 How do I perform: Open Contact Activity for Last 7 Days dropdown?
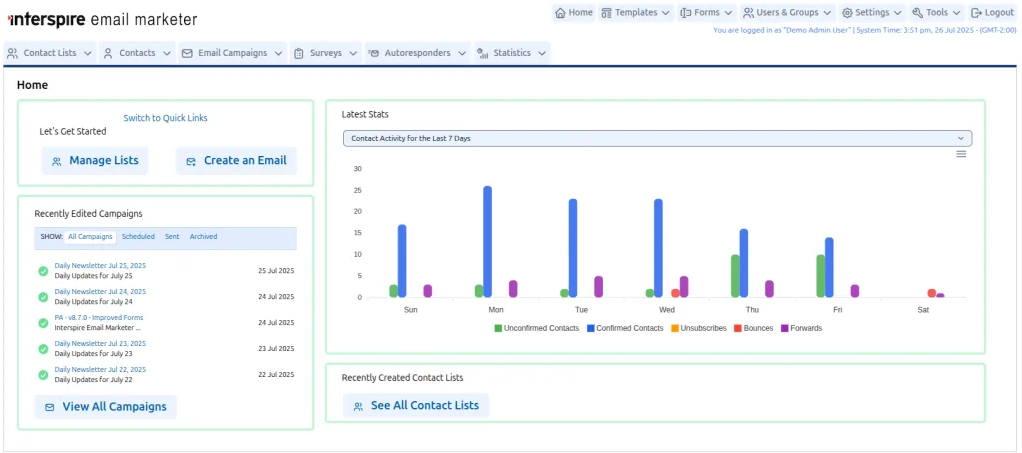pyautogui.click(x=657, y=138)
